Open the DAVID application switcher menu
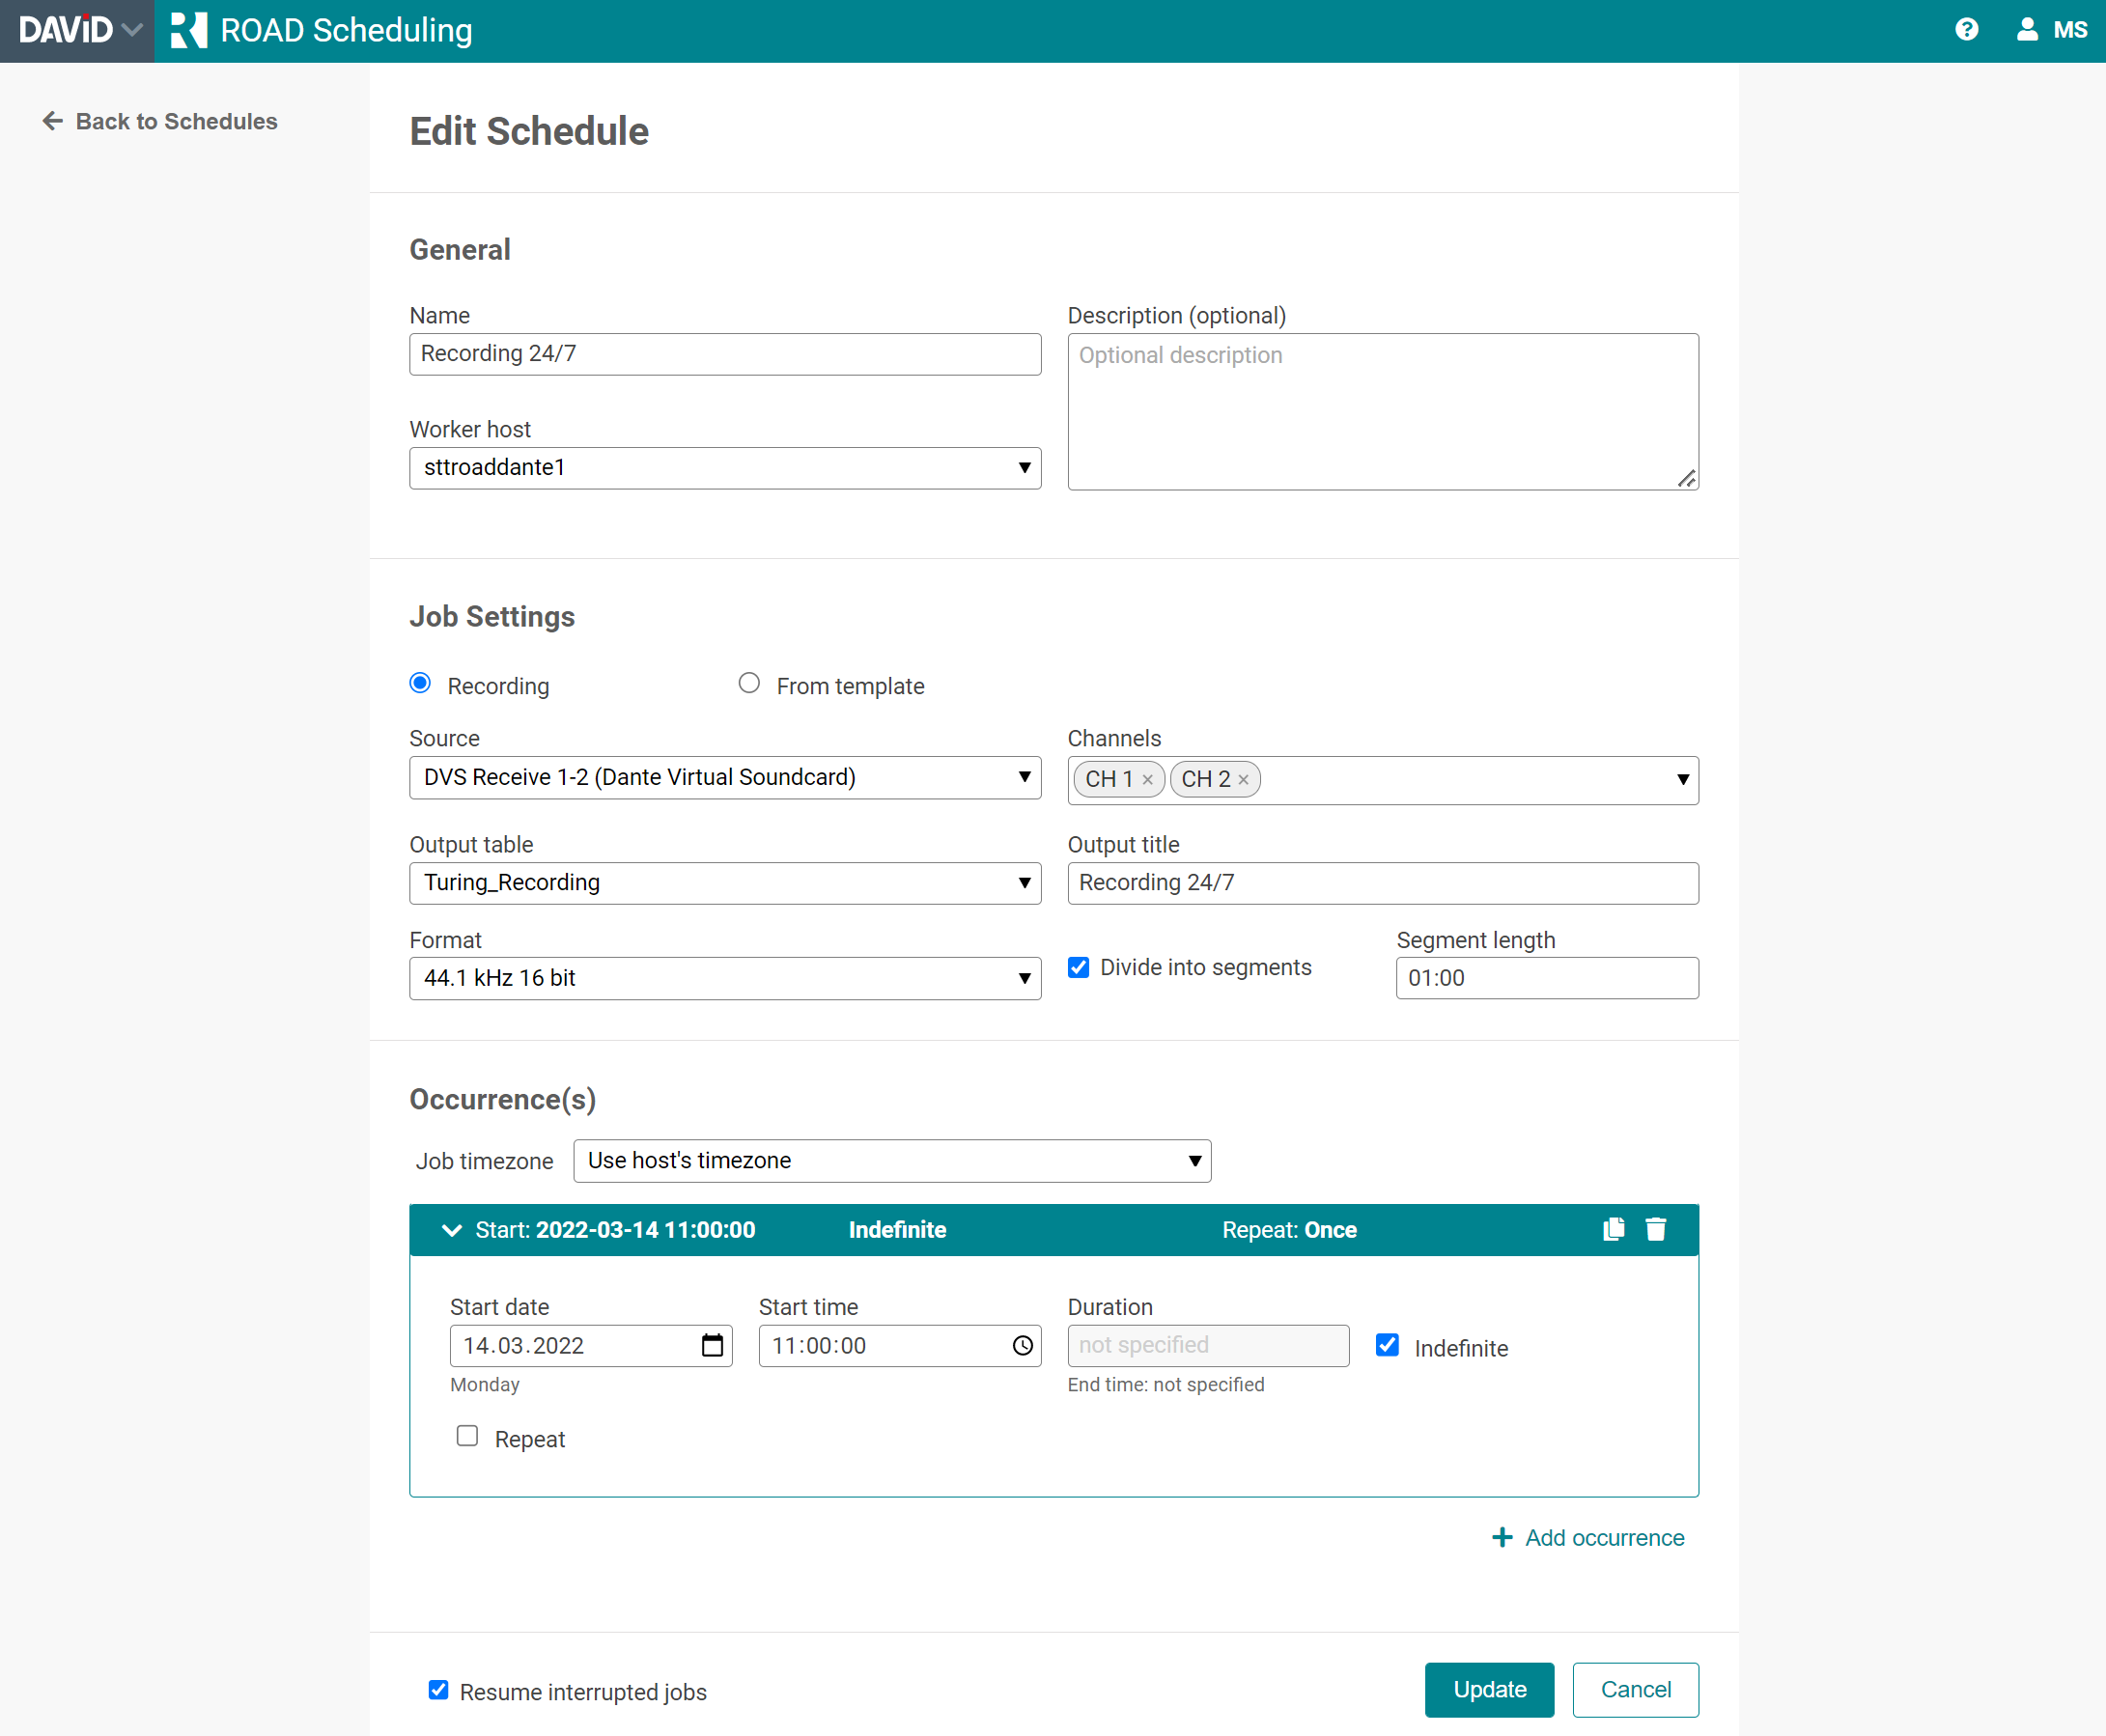The image size is (2106, 1736). pos(78,30)
